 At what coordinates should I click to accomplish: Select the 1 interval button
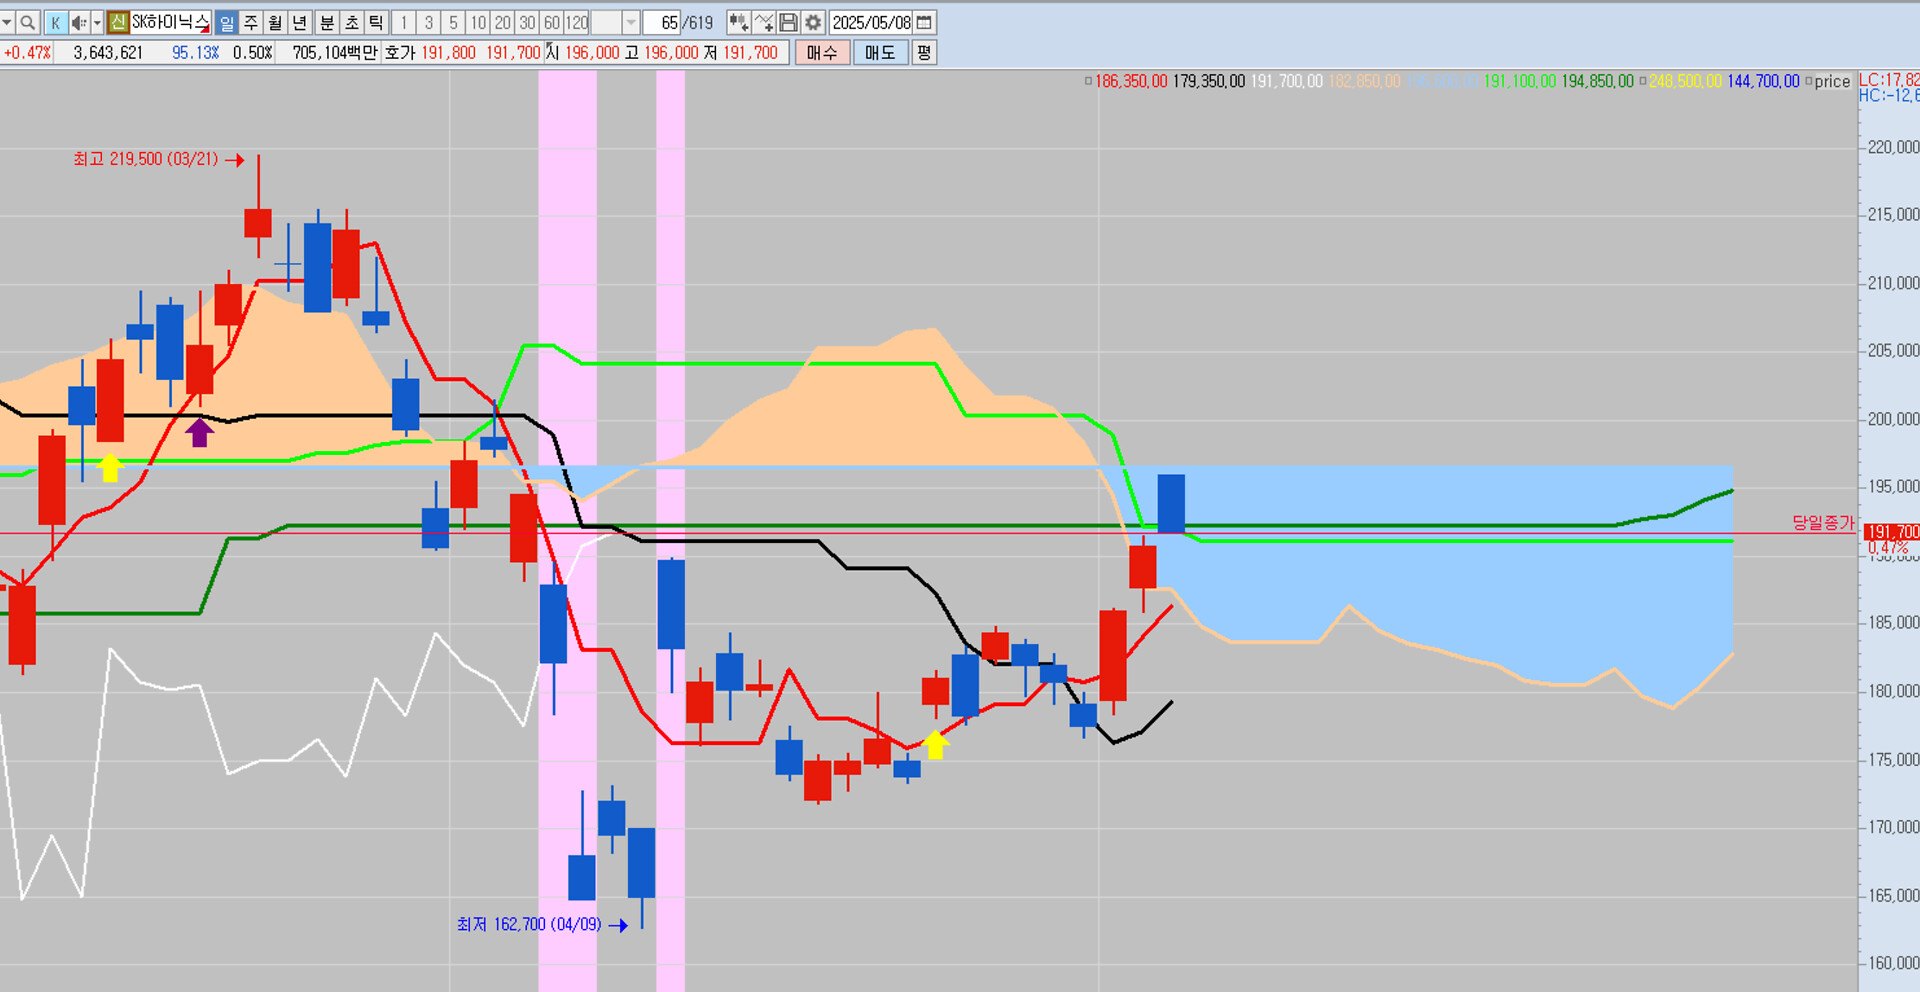pos(404,22)
